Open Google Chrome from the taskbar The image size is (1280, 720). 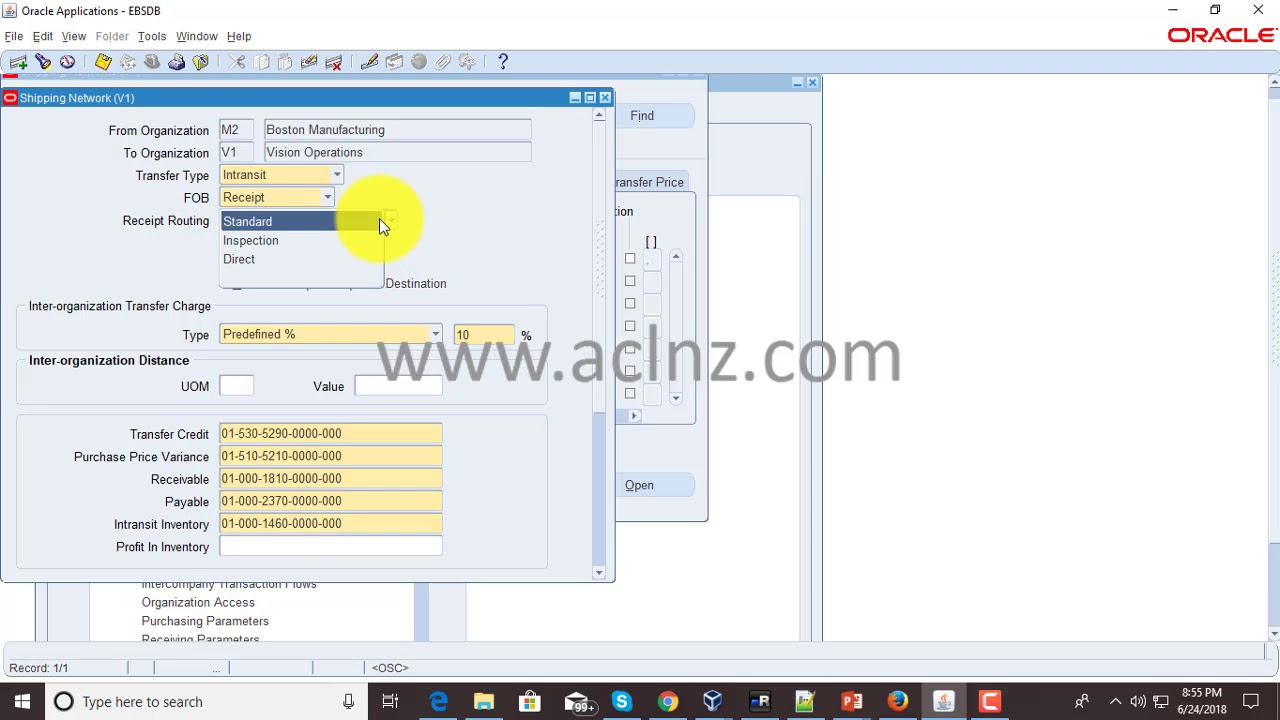pyautogui.click(x=667, y=701)
